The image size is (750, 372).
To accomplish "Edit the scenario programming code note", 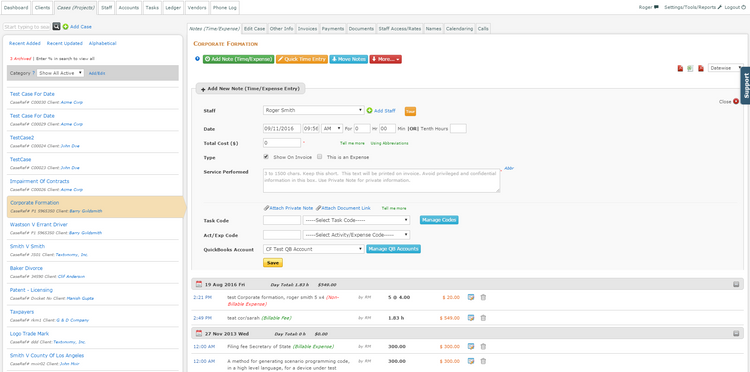I will [x=471, y=361].
